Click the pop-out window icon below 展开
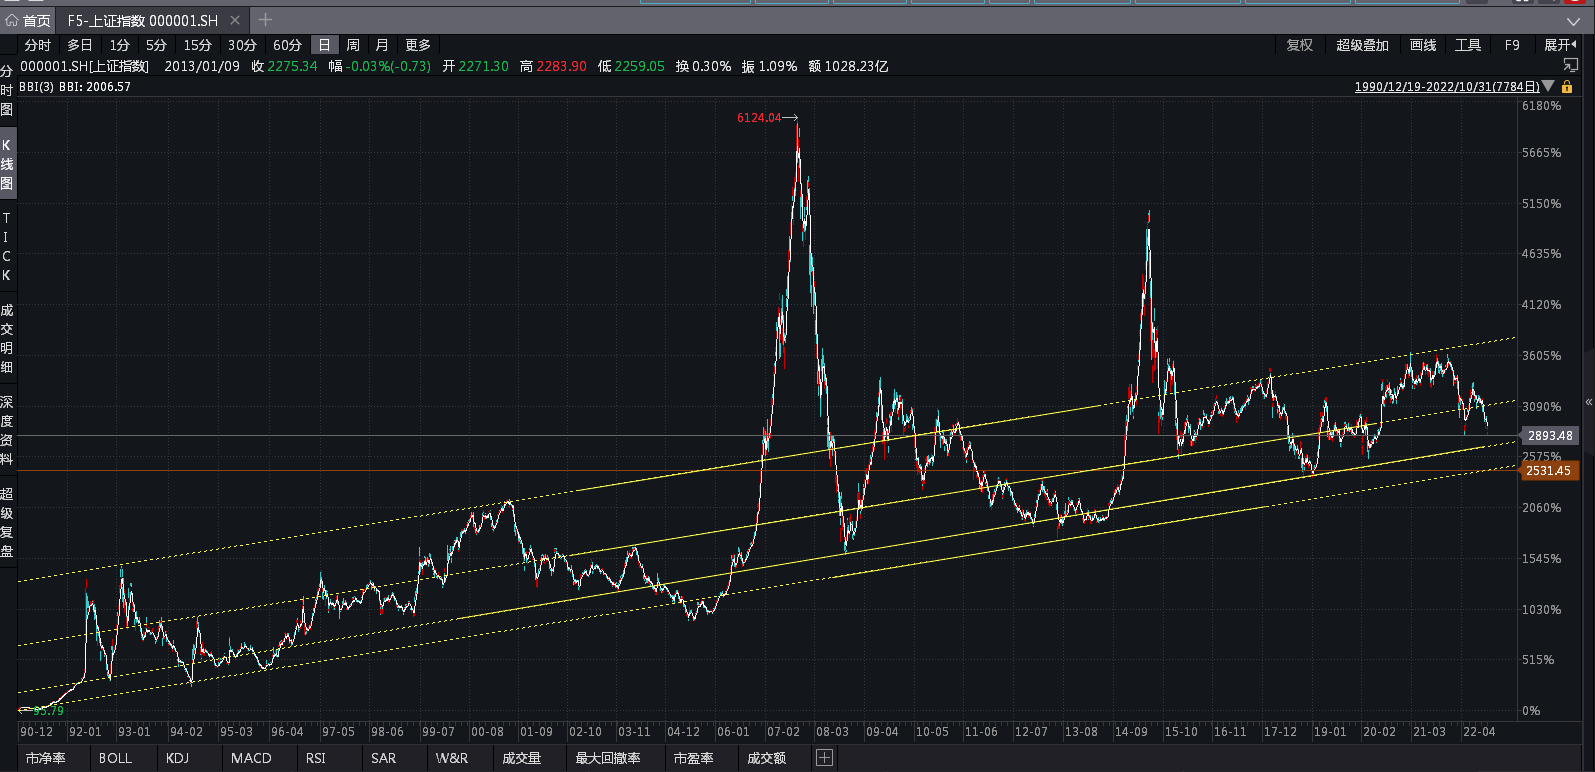This screenshot has width=1595, height=772. point(1570,66)
